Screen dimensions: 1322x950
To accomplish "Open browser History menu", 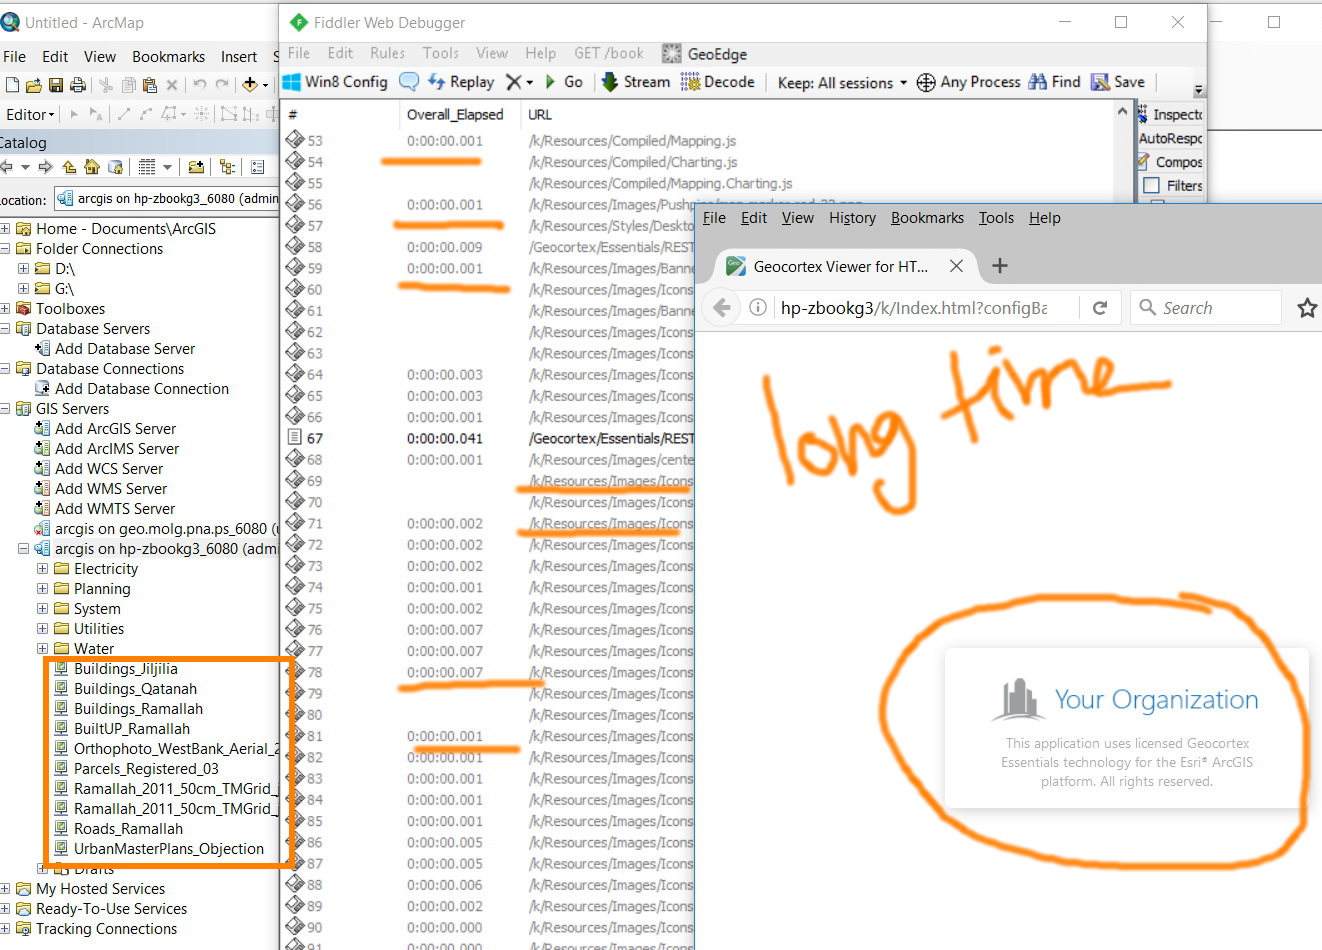I will tap(852, 218).
